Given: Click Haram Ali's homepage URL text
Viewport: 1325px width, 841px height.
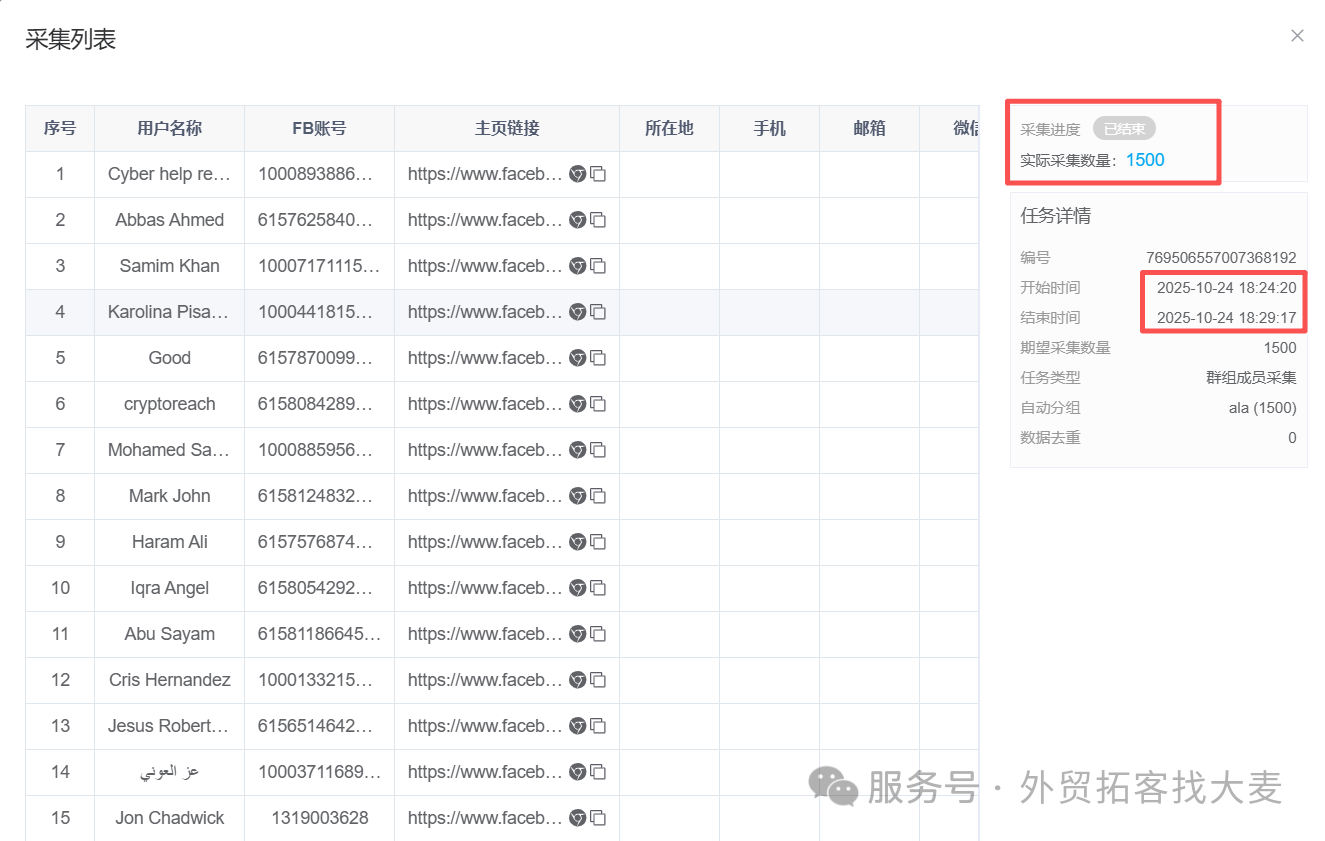Looking at the screenshot, I should (x=485, y=542).
